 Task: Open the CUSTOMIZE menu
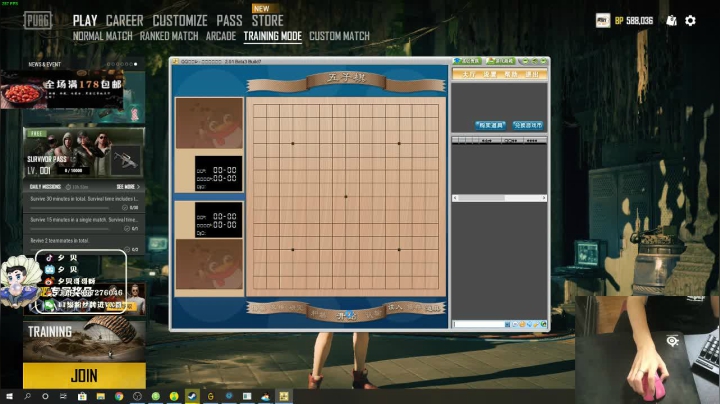(180, 21)
